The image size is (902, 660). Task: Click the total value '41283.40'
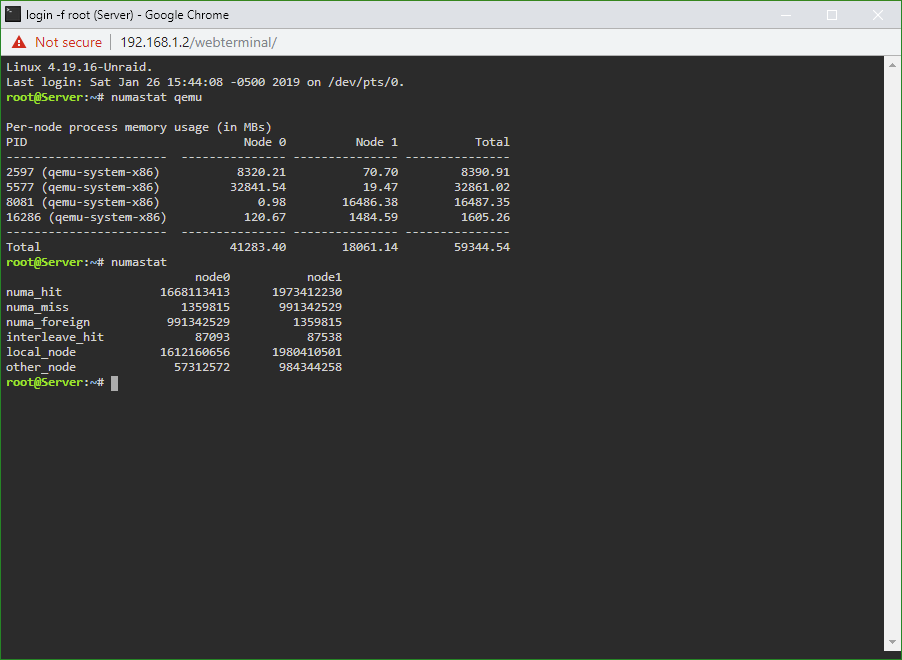258,247
